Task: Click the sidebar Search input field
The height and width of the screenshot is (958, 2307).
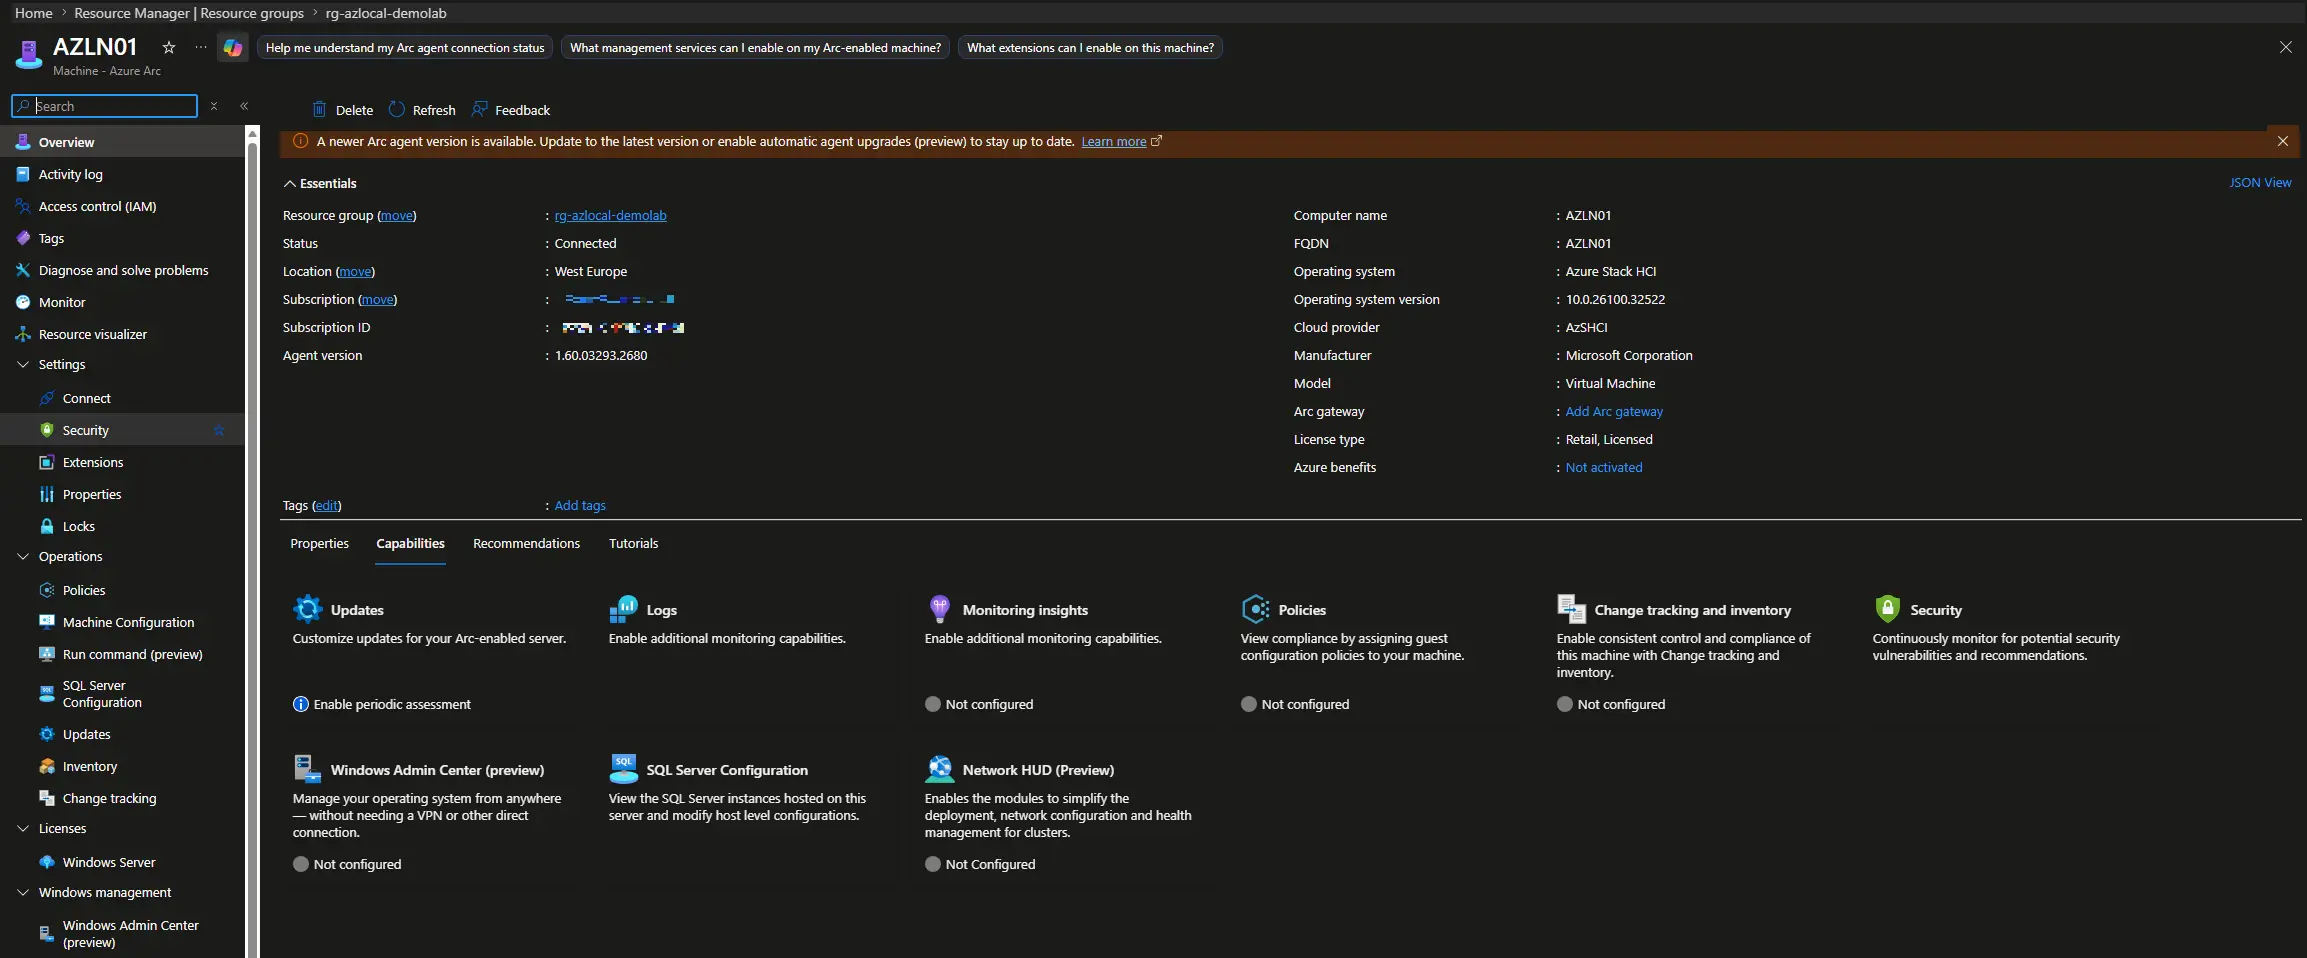Action: click(x=113, y=106)
